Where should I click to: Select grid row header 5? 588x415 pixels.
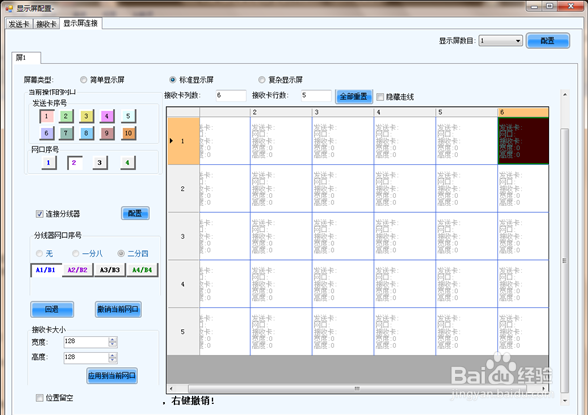point(183,331)
